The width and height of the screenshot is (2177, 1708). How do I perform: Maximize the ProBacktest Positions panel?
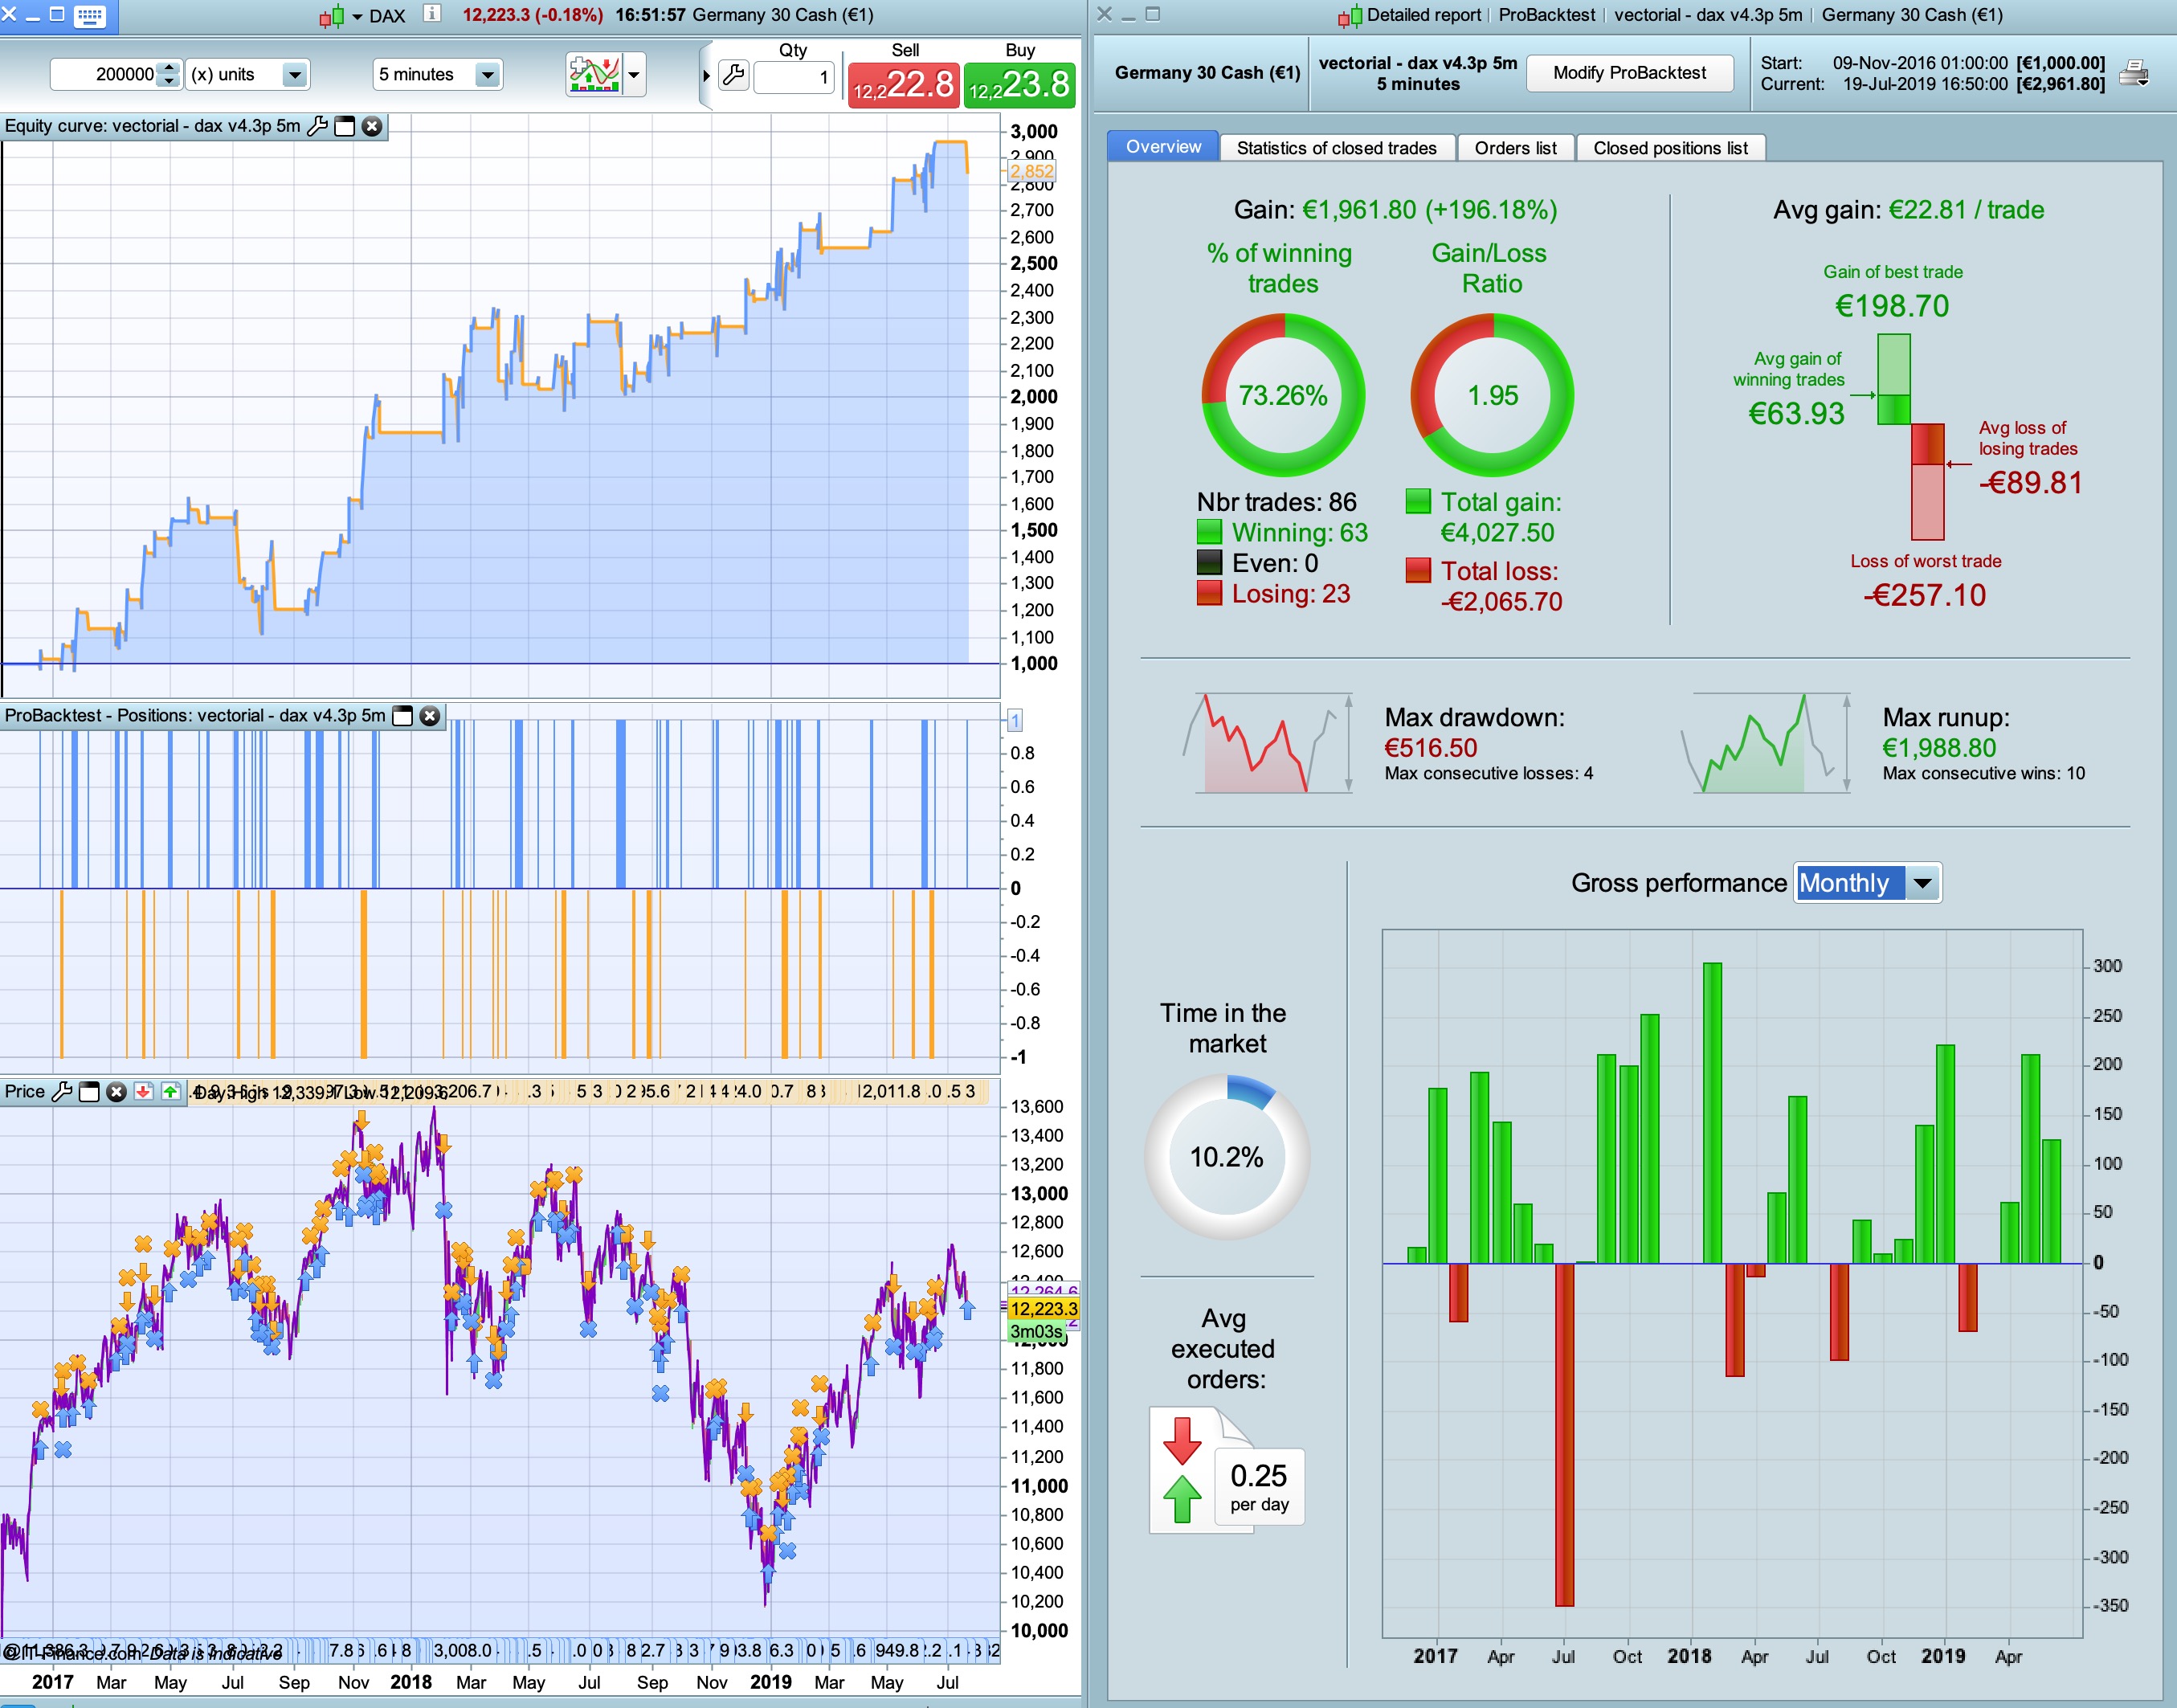click(403, 716)
